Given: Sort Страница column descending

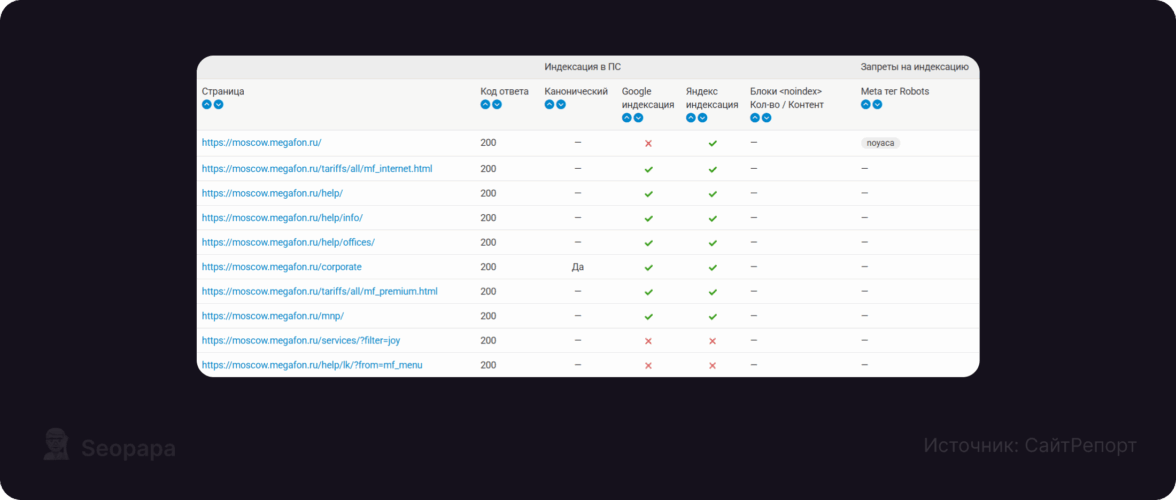Looking at the screenshot, I should (218, 104).
